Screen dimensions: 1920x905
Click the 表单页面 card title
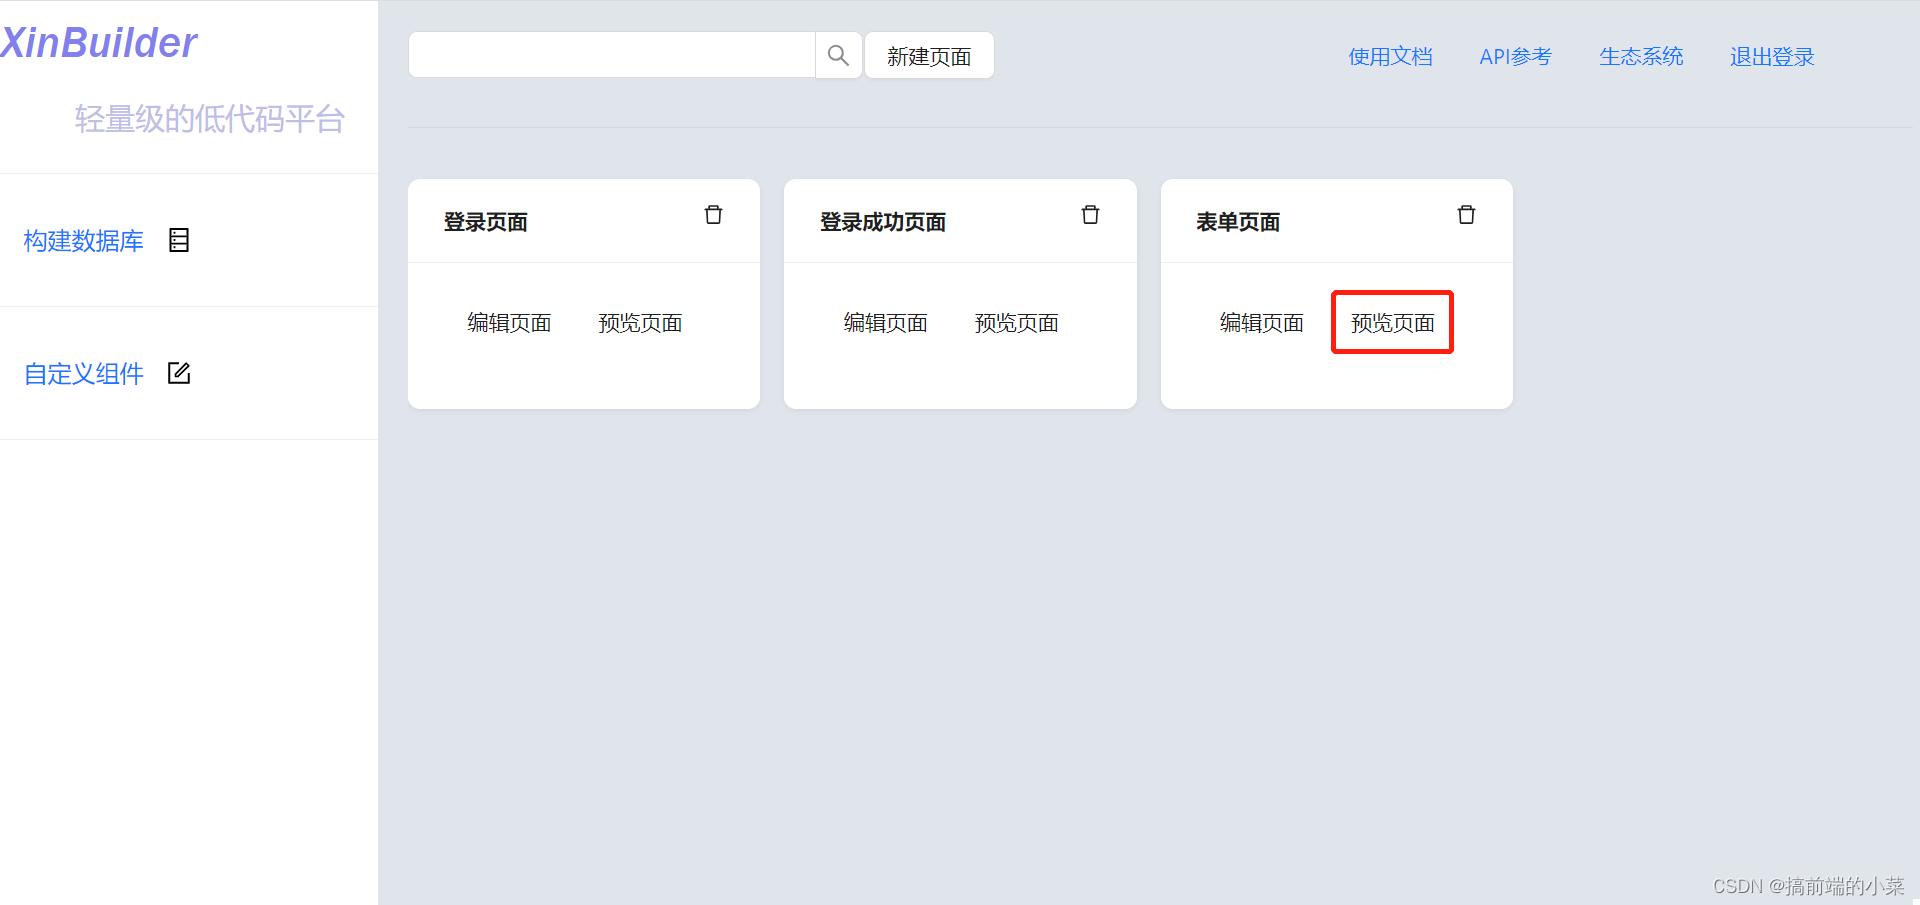(1238, 222)
